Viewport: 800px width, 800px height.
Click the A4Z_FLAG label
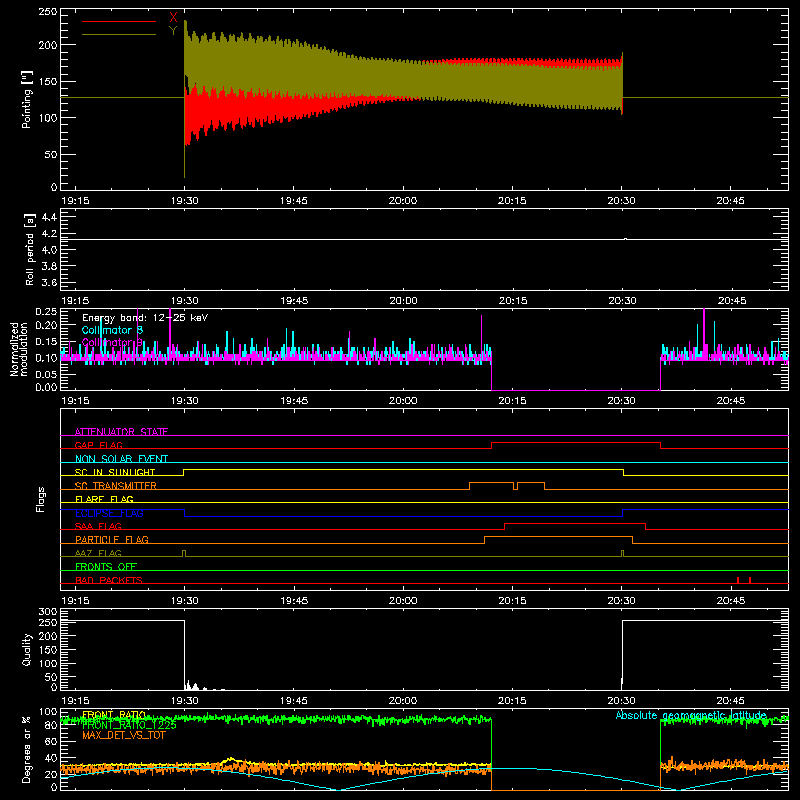pyautogui.click(x=98, y=553)
